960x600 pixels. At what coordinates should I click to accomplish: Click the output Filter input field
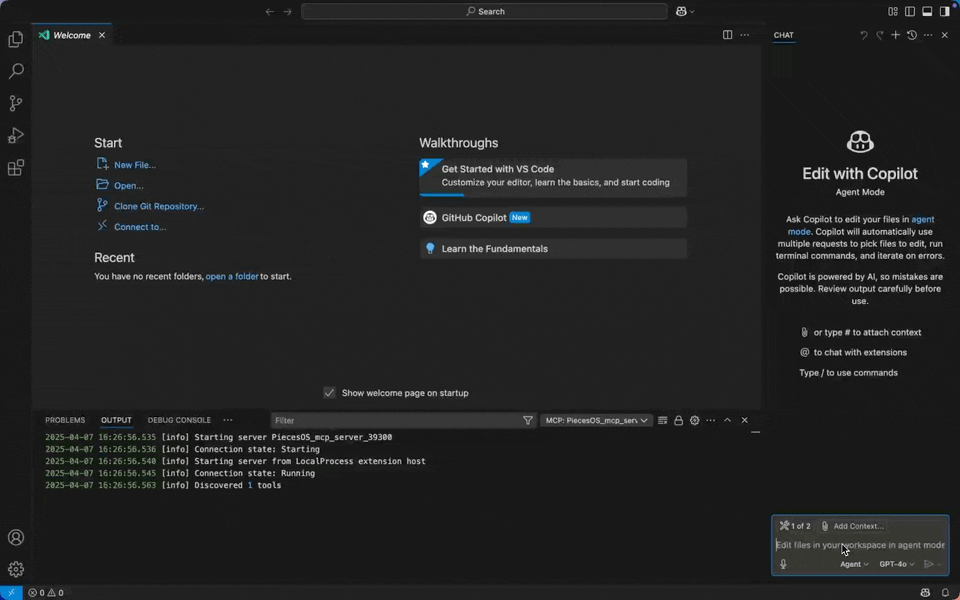(397, 420)
